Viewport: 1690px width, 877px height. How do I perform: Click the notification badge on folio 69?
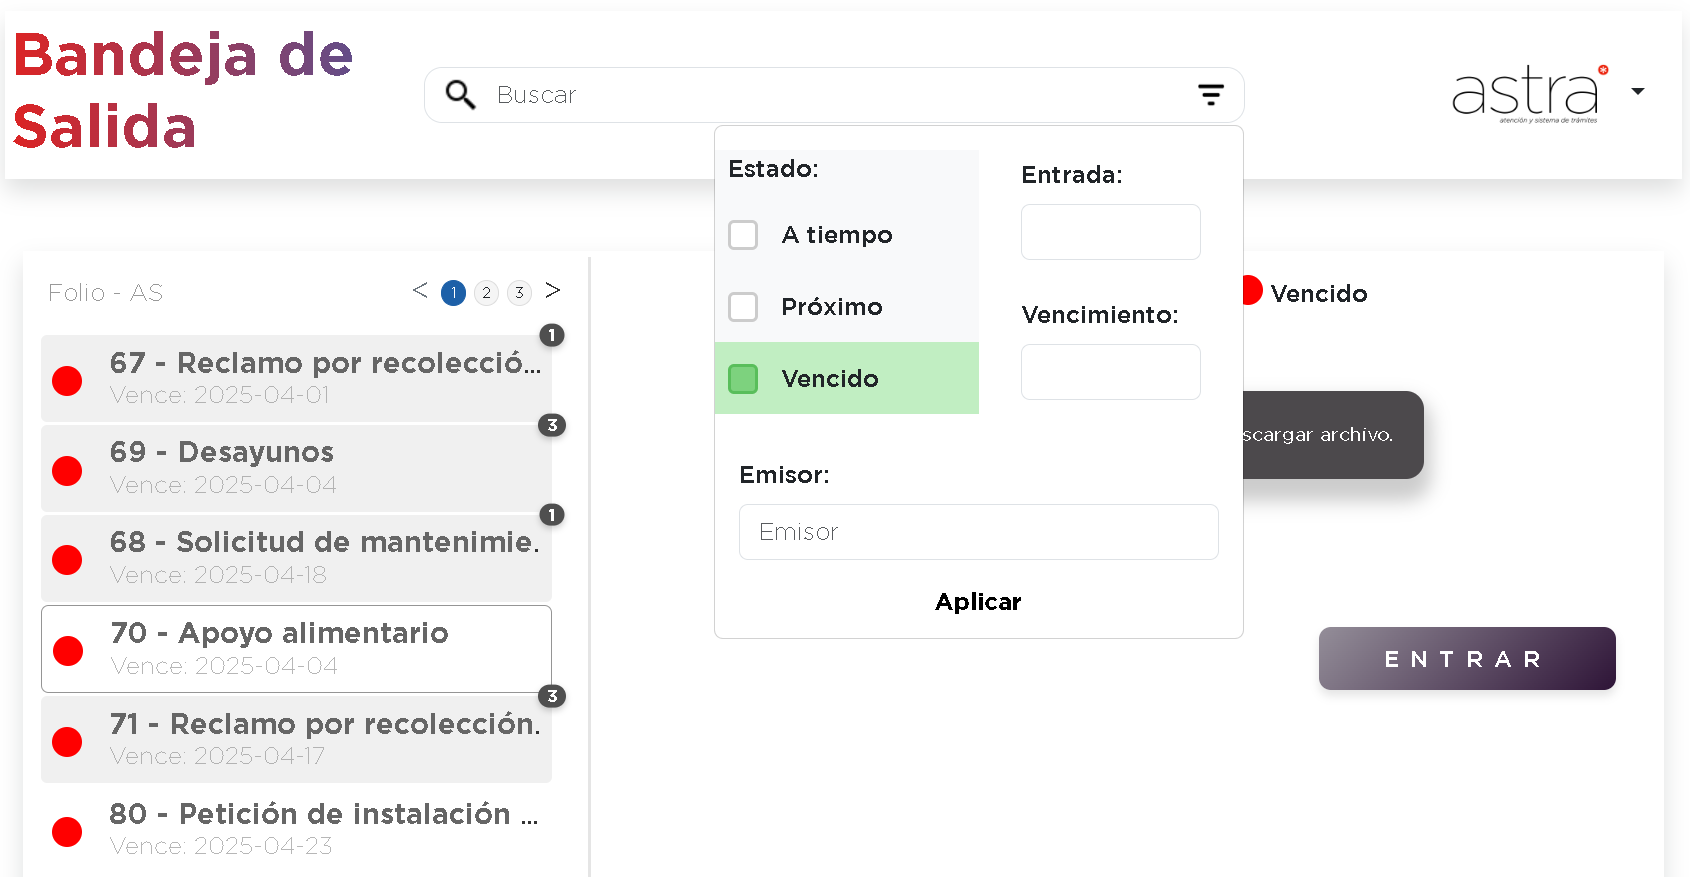552,425
